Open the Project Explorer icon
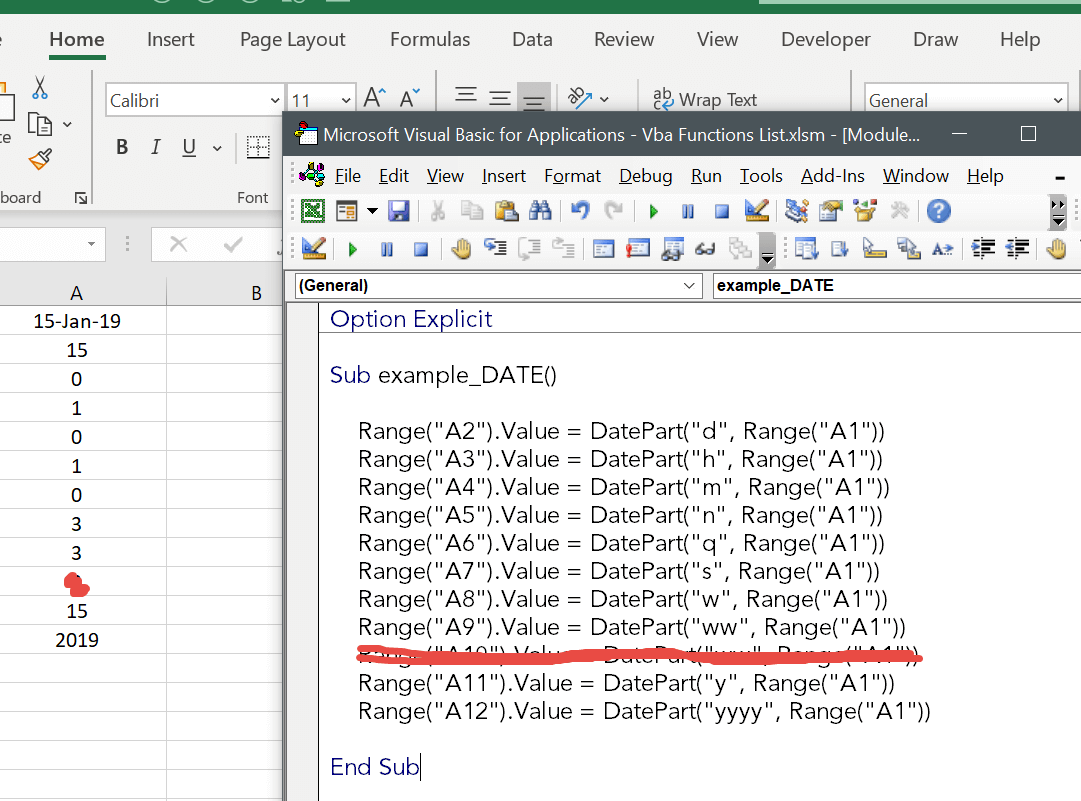This screenshot has width=1081, height=801. [794, 211]
